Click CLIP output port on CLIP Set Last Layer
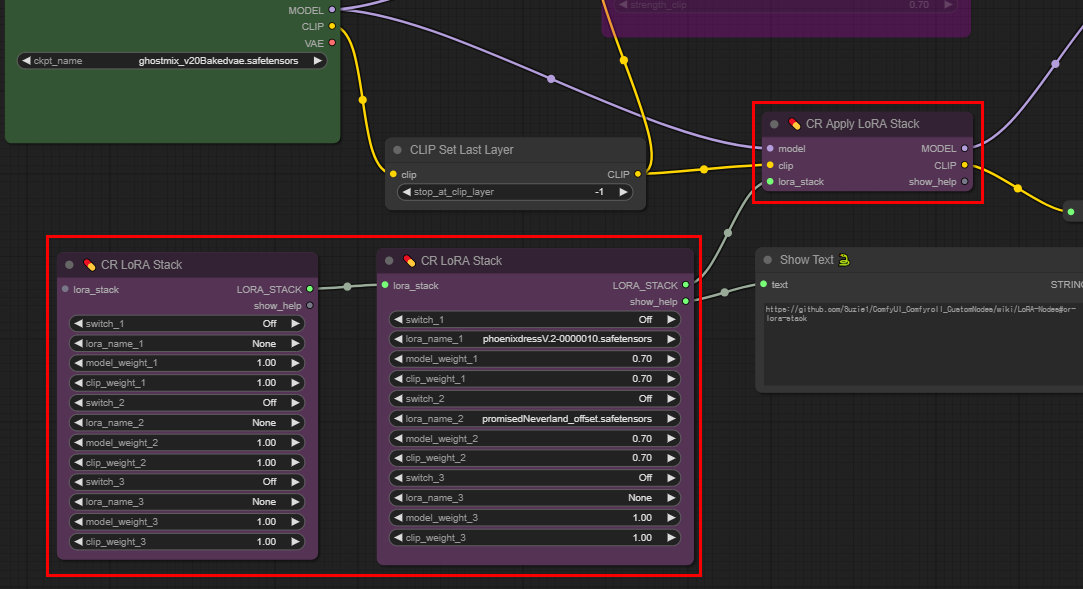The image size is (1083, 589). (x=638, y=174)
